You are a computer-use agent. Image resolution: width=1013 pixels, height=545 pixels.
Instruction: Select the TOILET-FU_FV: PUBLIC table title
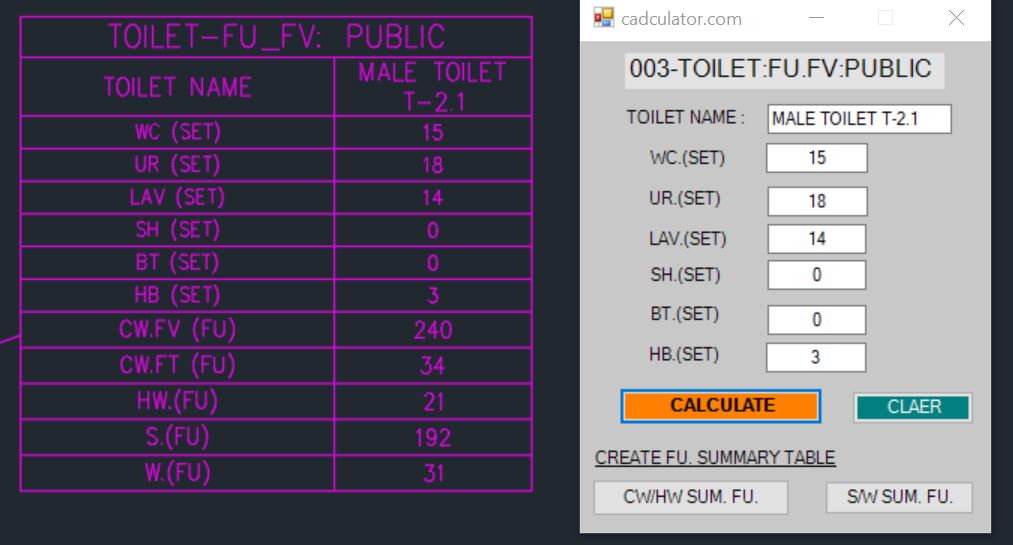pyautogui.click(x=276, y=37)
